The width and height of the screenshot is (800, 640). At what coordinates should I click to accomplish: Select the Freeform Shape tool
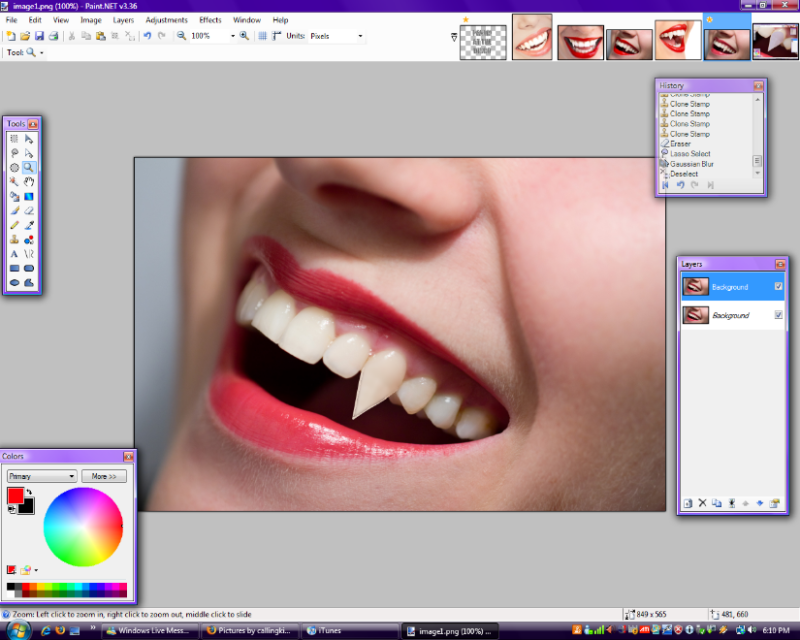(x=29, y=282)
